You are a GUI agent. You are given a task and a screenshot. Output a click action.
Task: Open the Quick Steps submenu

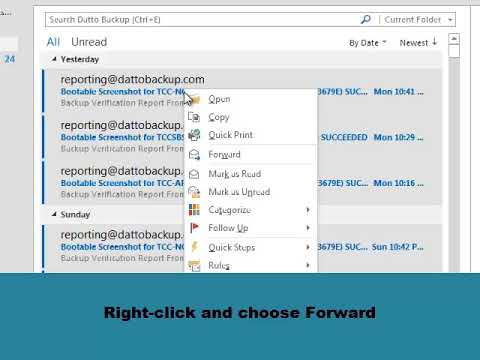(x=251, y=247)
